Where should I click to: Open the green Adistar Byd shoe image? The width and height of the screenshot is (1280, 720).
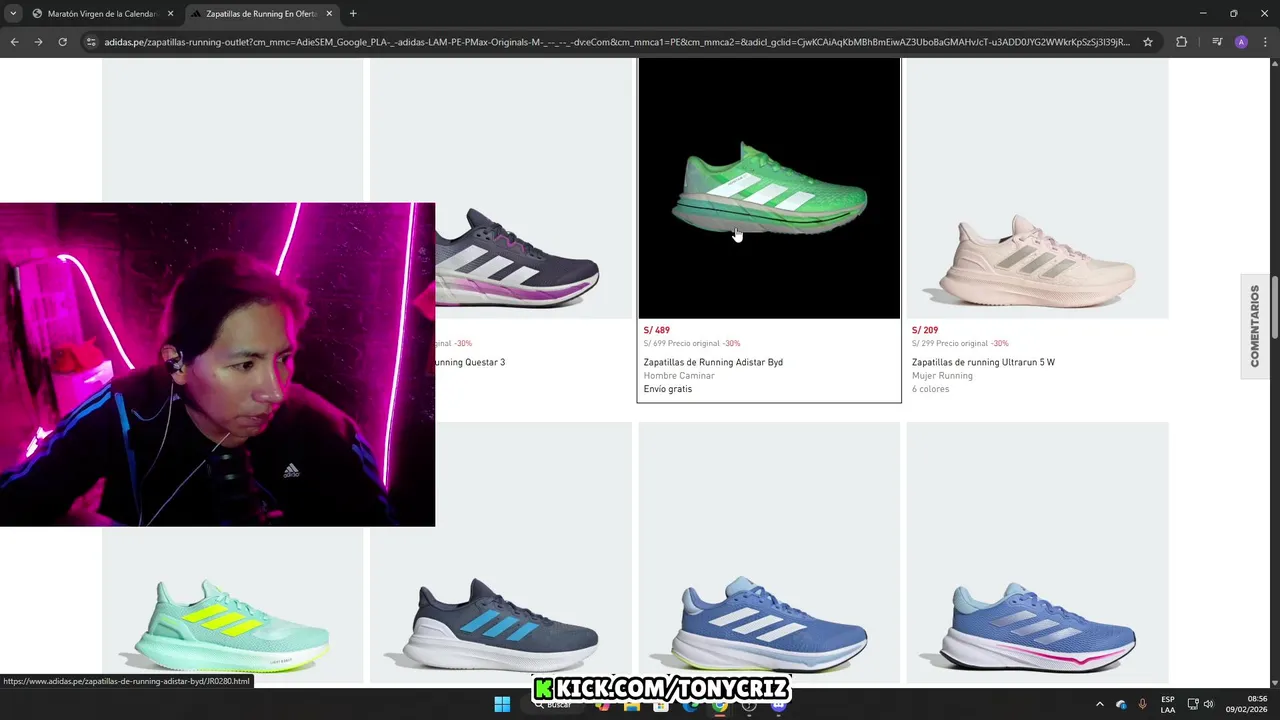769,188
